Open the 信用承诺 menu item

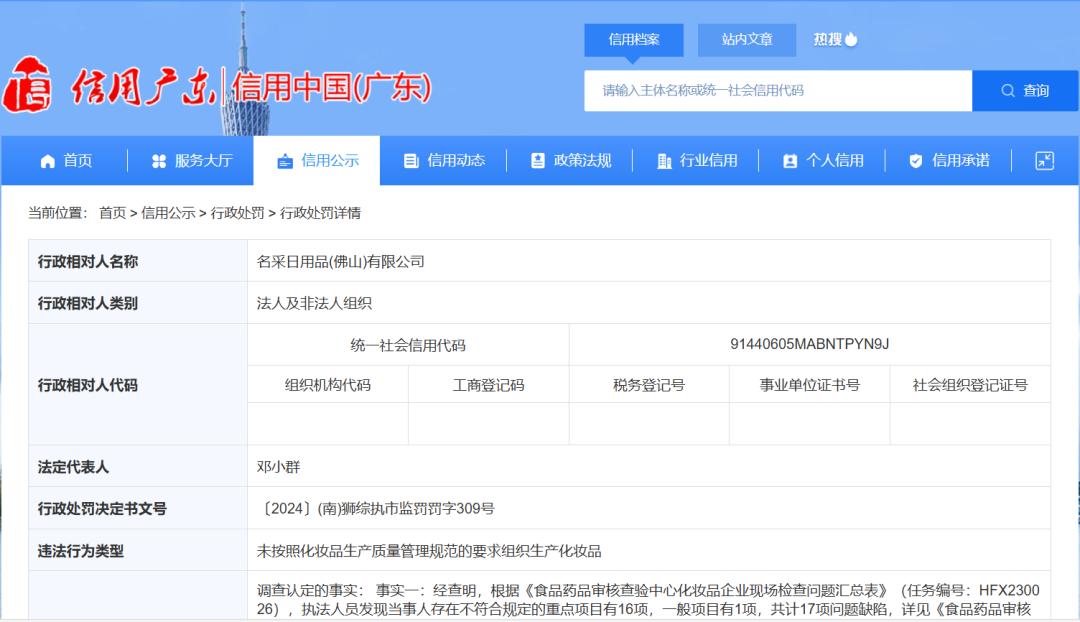click(x=948, y=161)
